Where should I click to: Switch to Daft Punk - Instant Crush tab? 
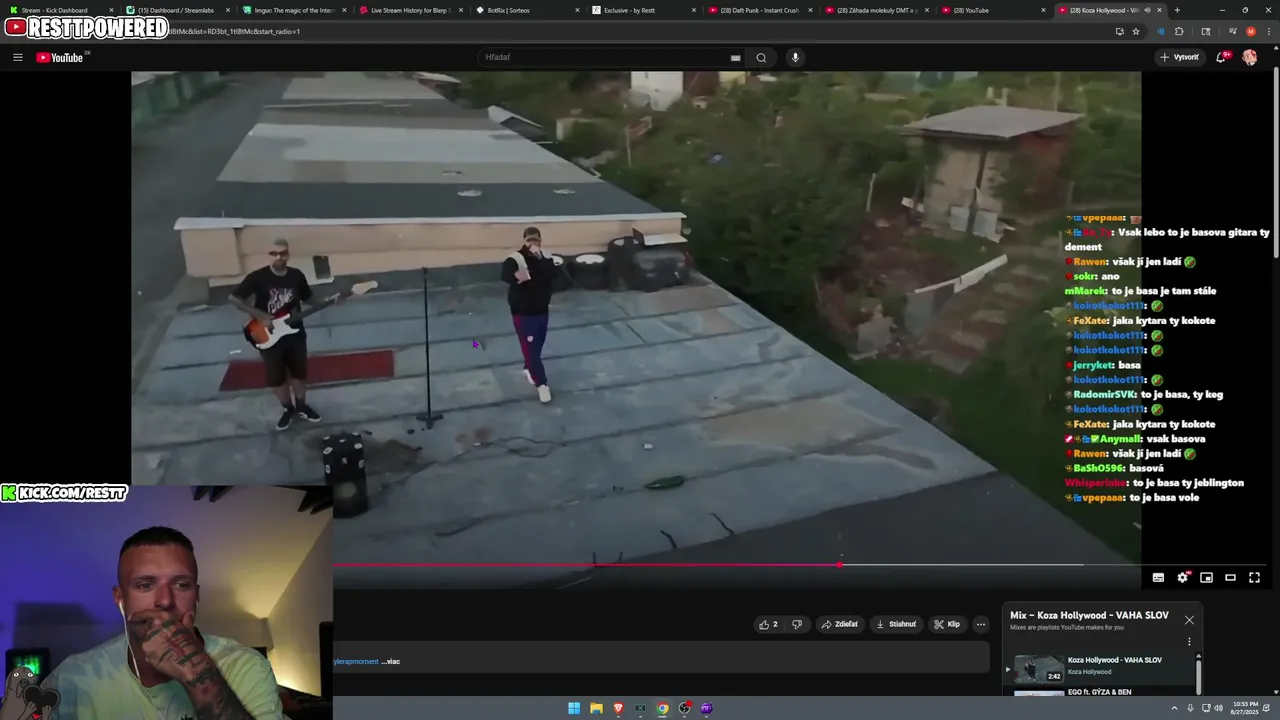pos(760,10)
